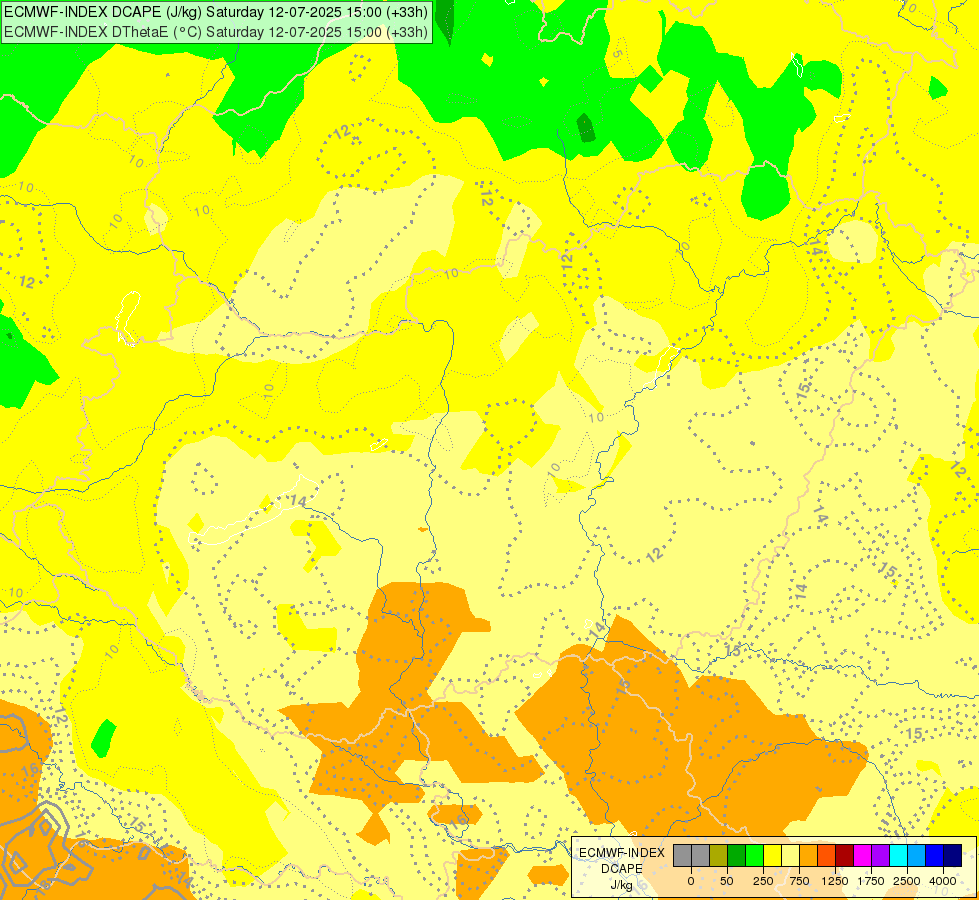This screenshot has height=900, width=979.
Task: Click the DThetaE (°C) title line
Action: click(x=216, y=31)
